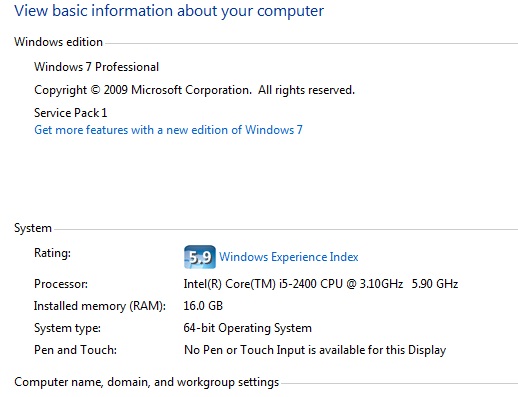
Task: Select the Service Pack 1 text
Action: (x=71, y=113)
